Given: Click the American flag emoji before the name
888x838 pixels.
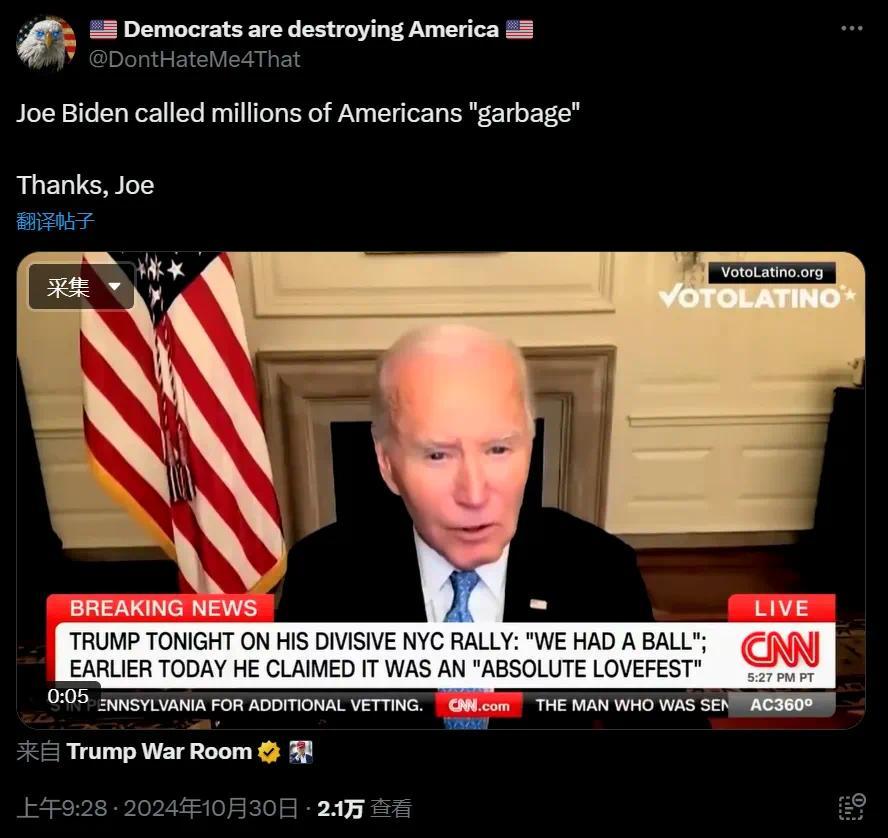Looking at the screenshot, I should [x=103, y=29].
